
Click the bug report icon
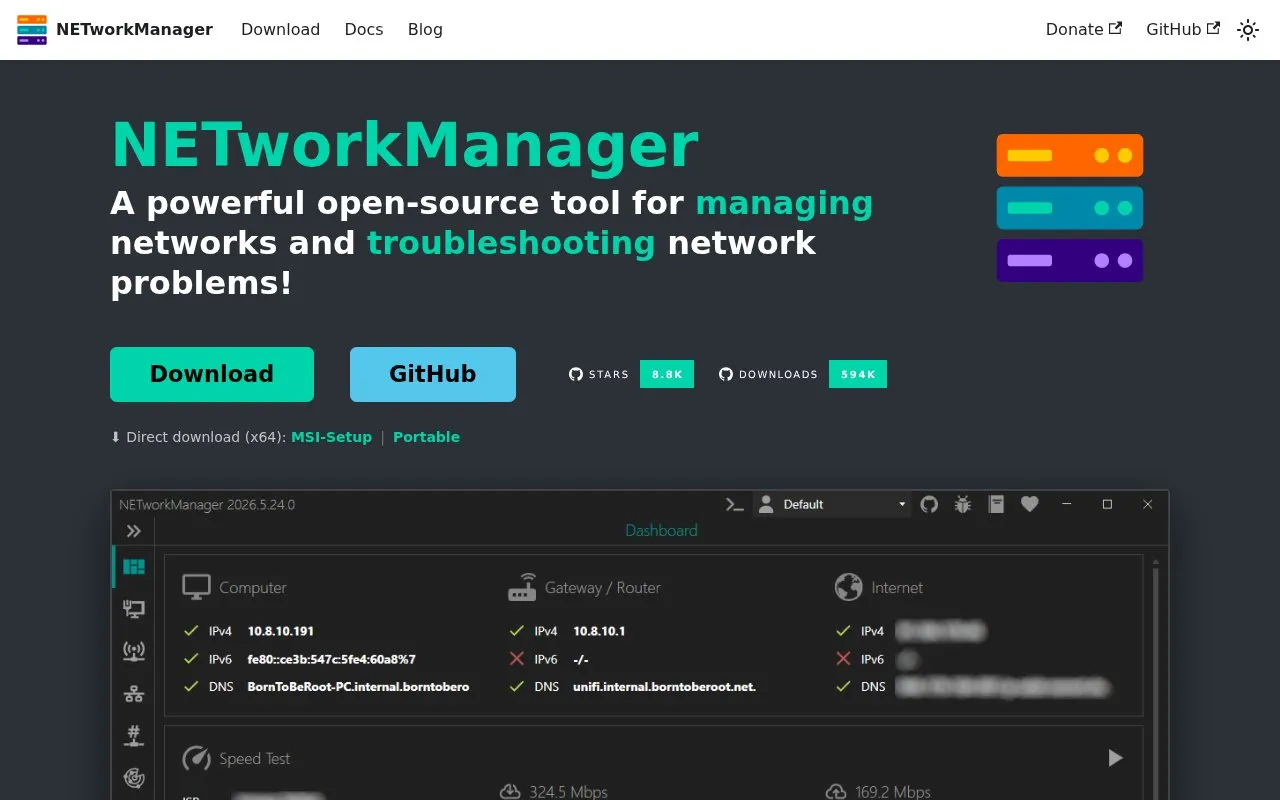[x=963, y=505]
